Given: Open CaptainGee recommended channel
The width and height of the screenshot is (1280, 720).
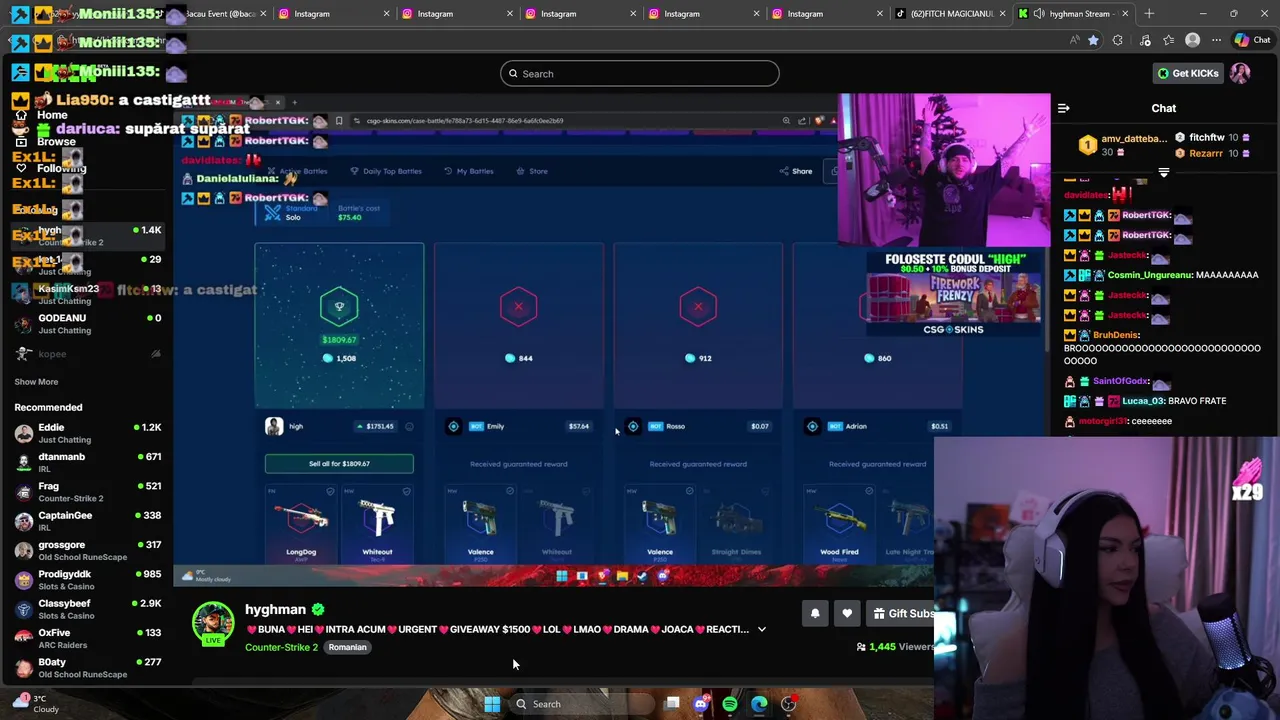Looking at the screenshot, I should coord(87,521).
